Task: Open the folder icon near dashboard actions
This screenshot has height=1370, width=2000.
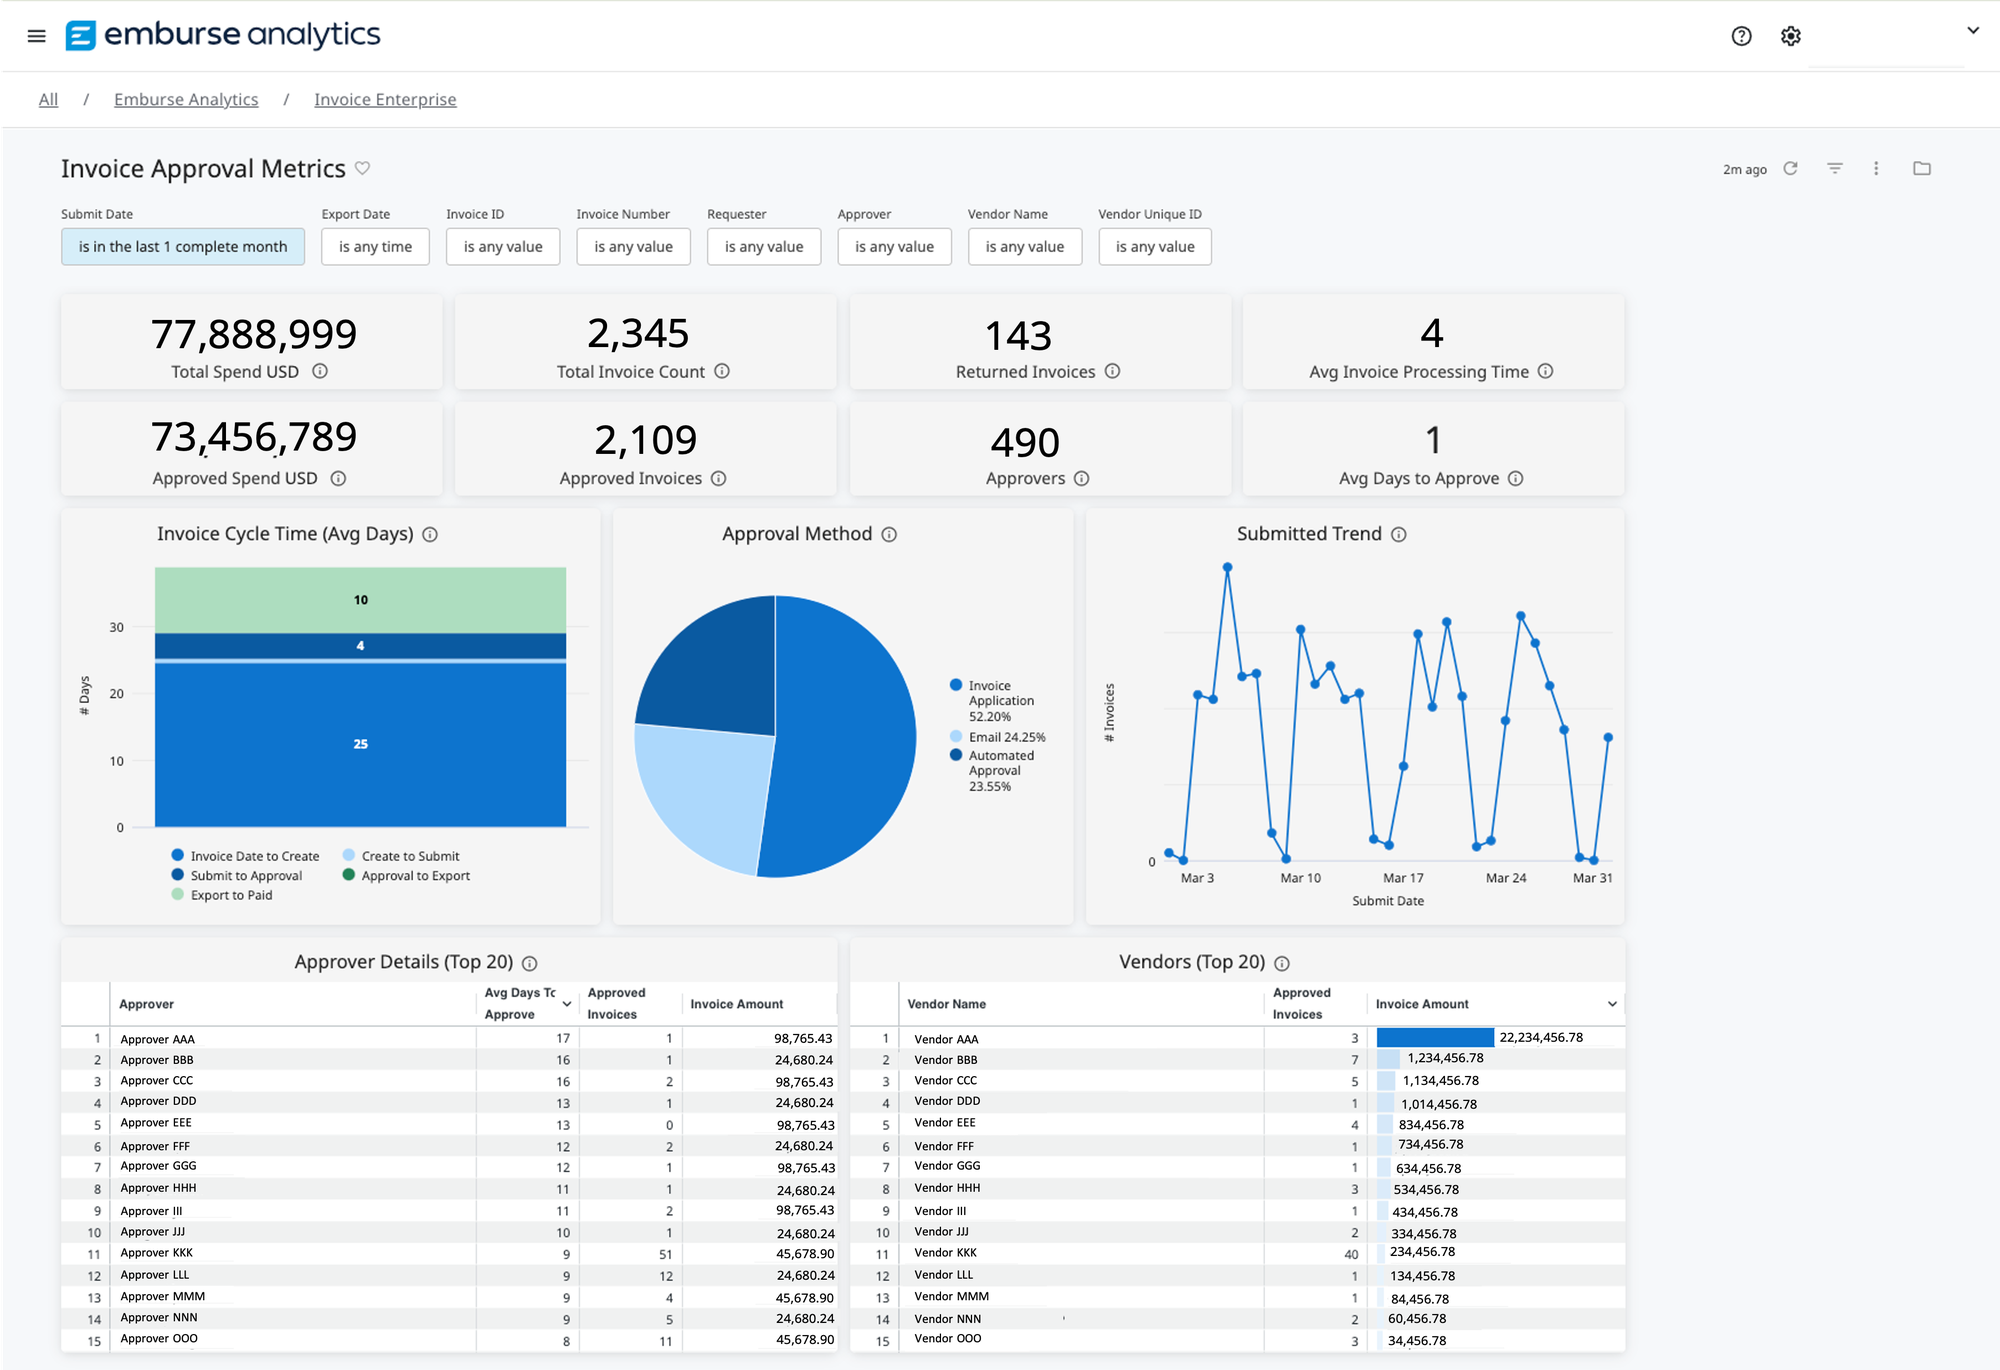Action: [1921, 168]
